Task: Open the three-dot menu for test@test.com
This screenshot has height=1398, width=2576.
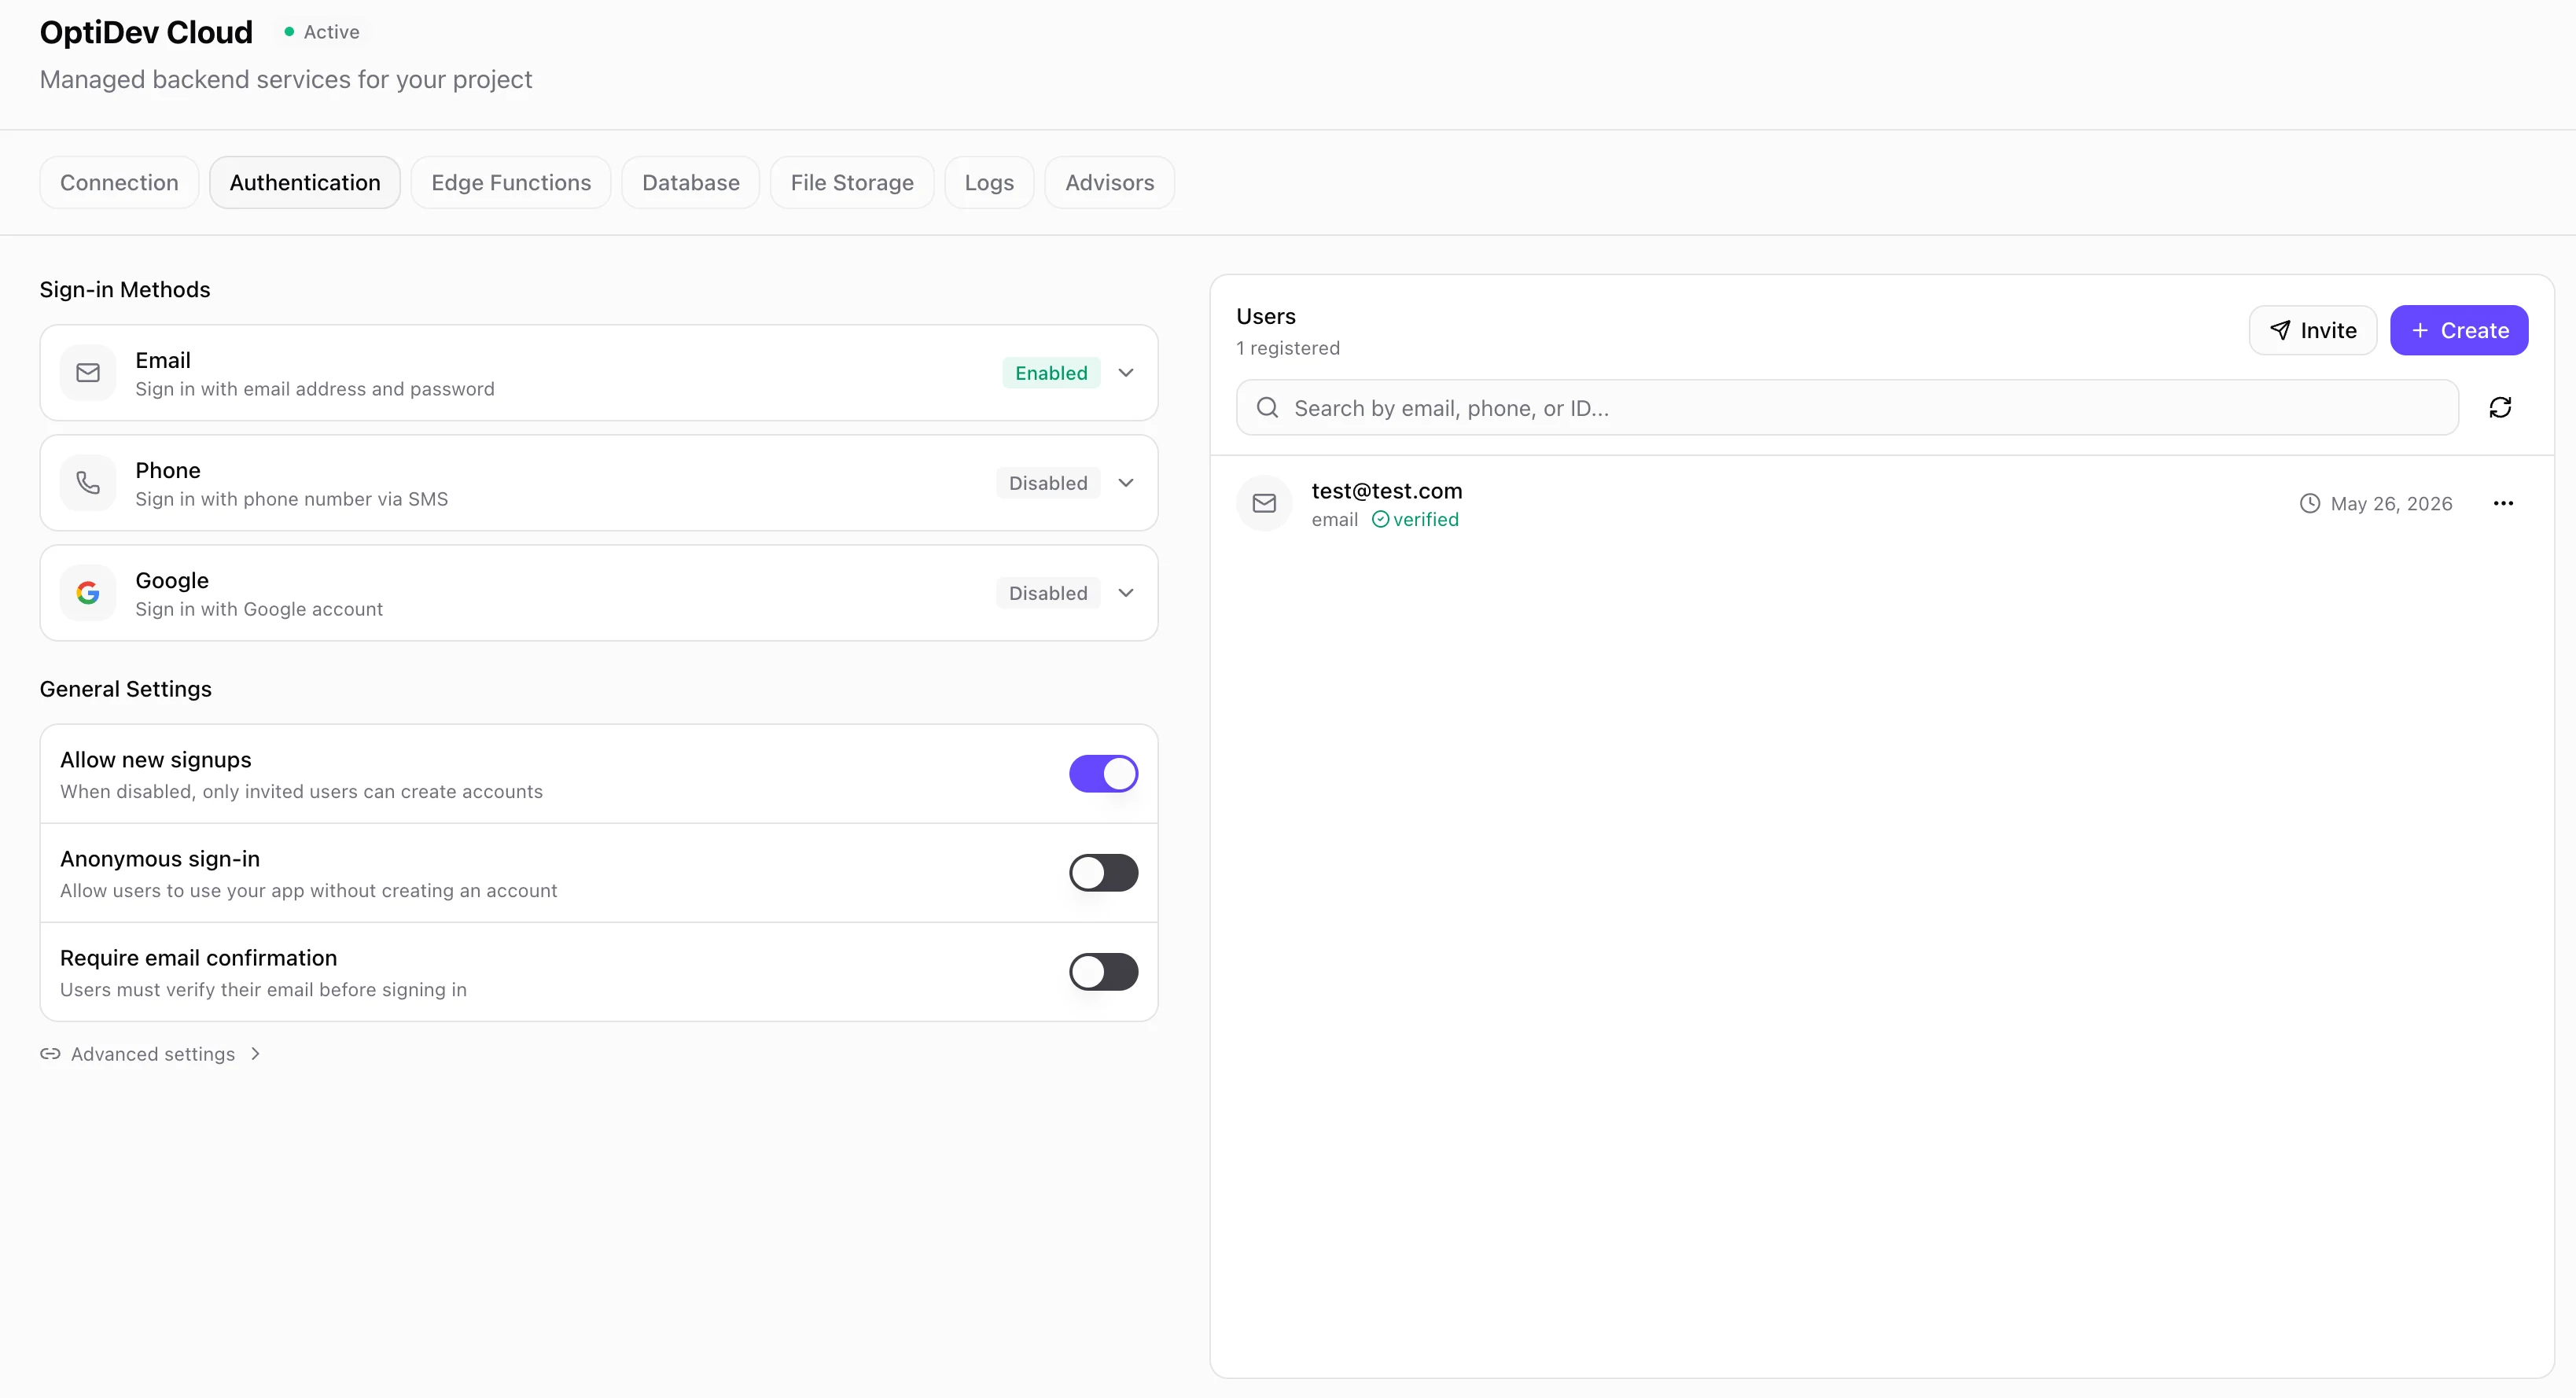Action: pos(2503,503)
